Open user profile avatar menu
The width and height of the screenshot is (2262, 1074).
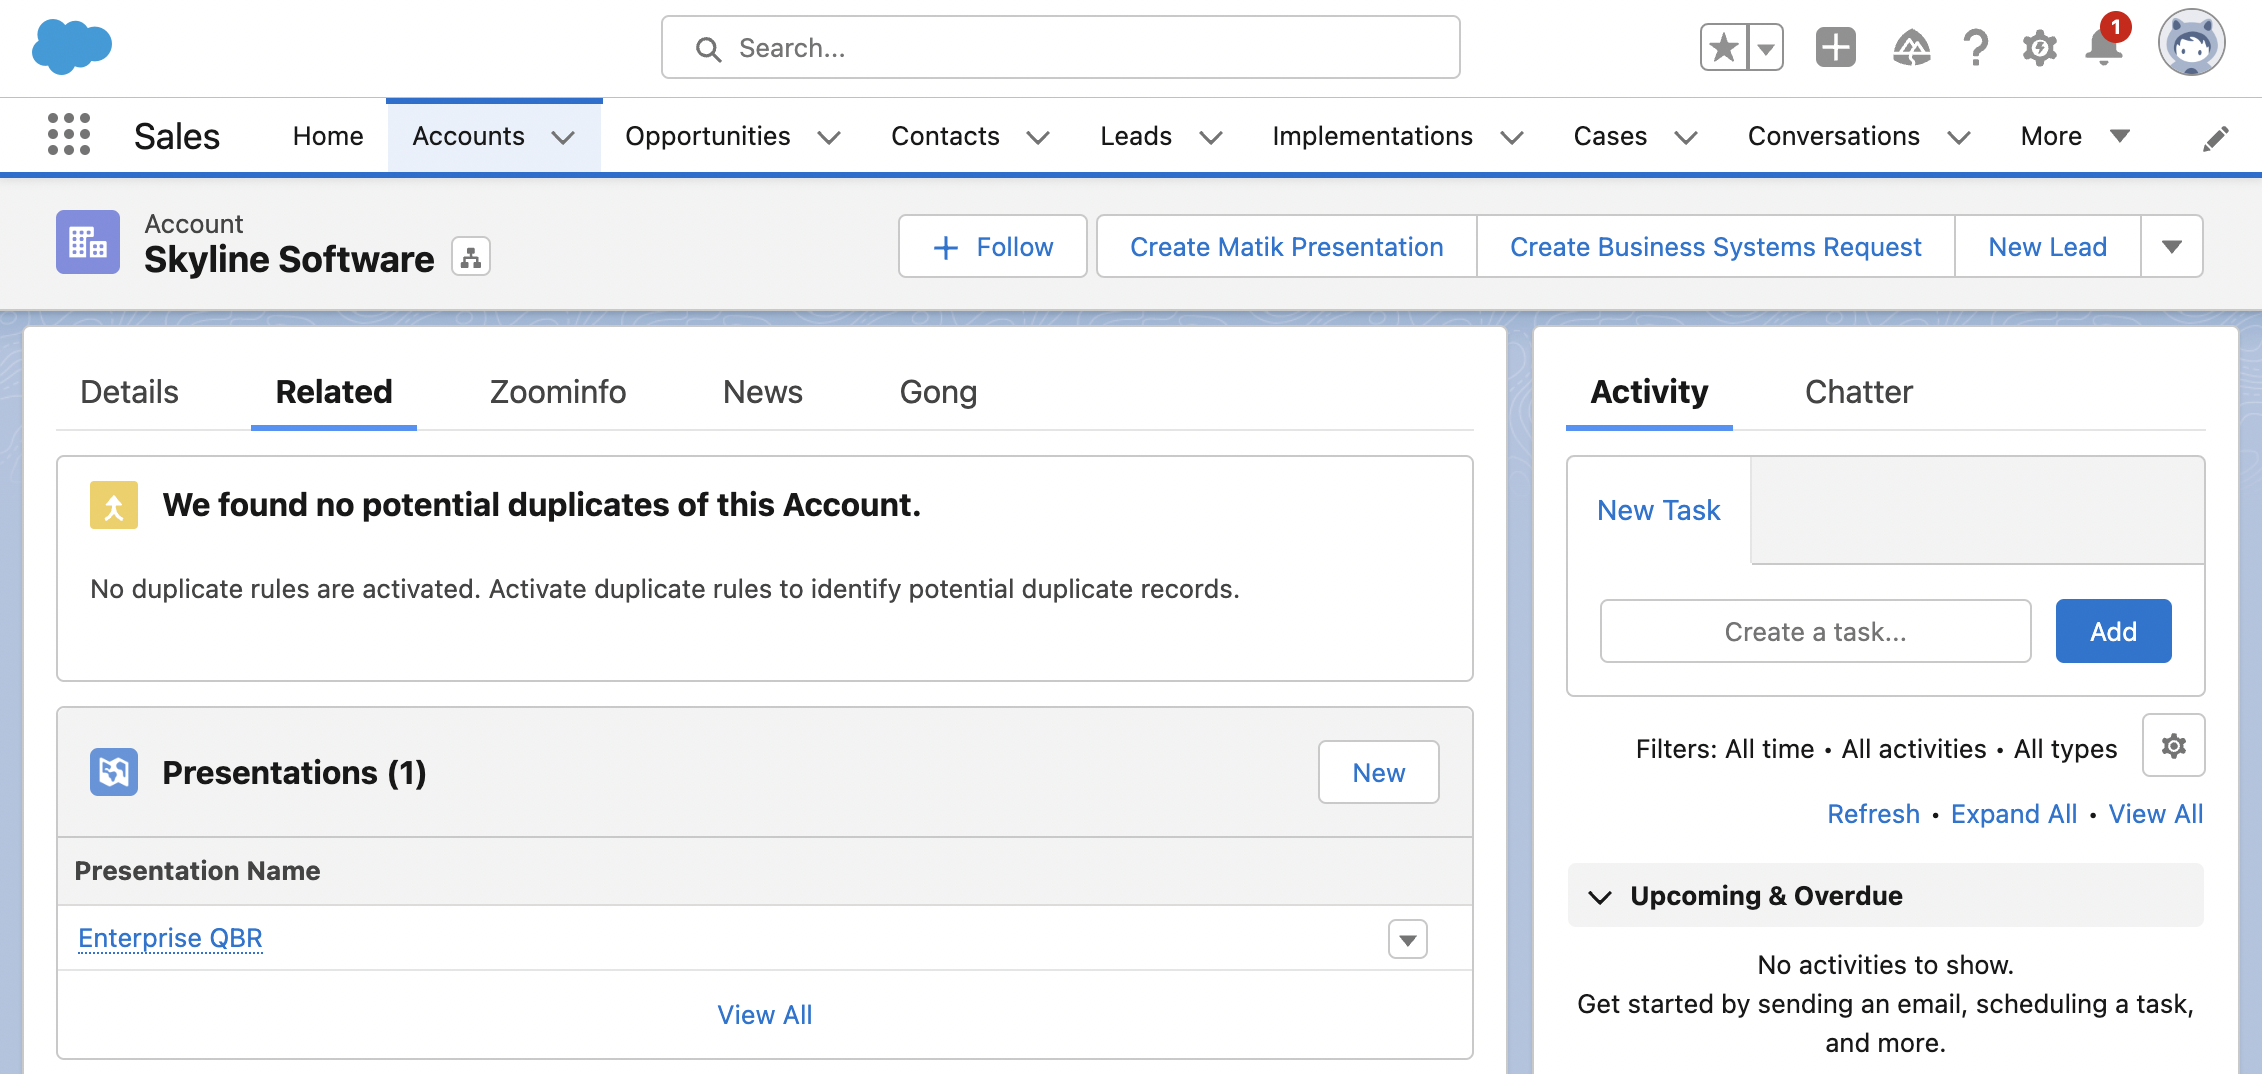pos(2191,44)
